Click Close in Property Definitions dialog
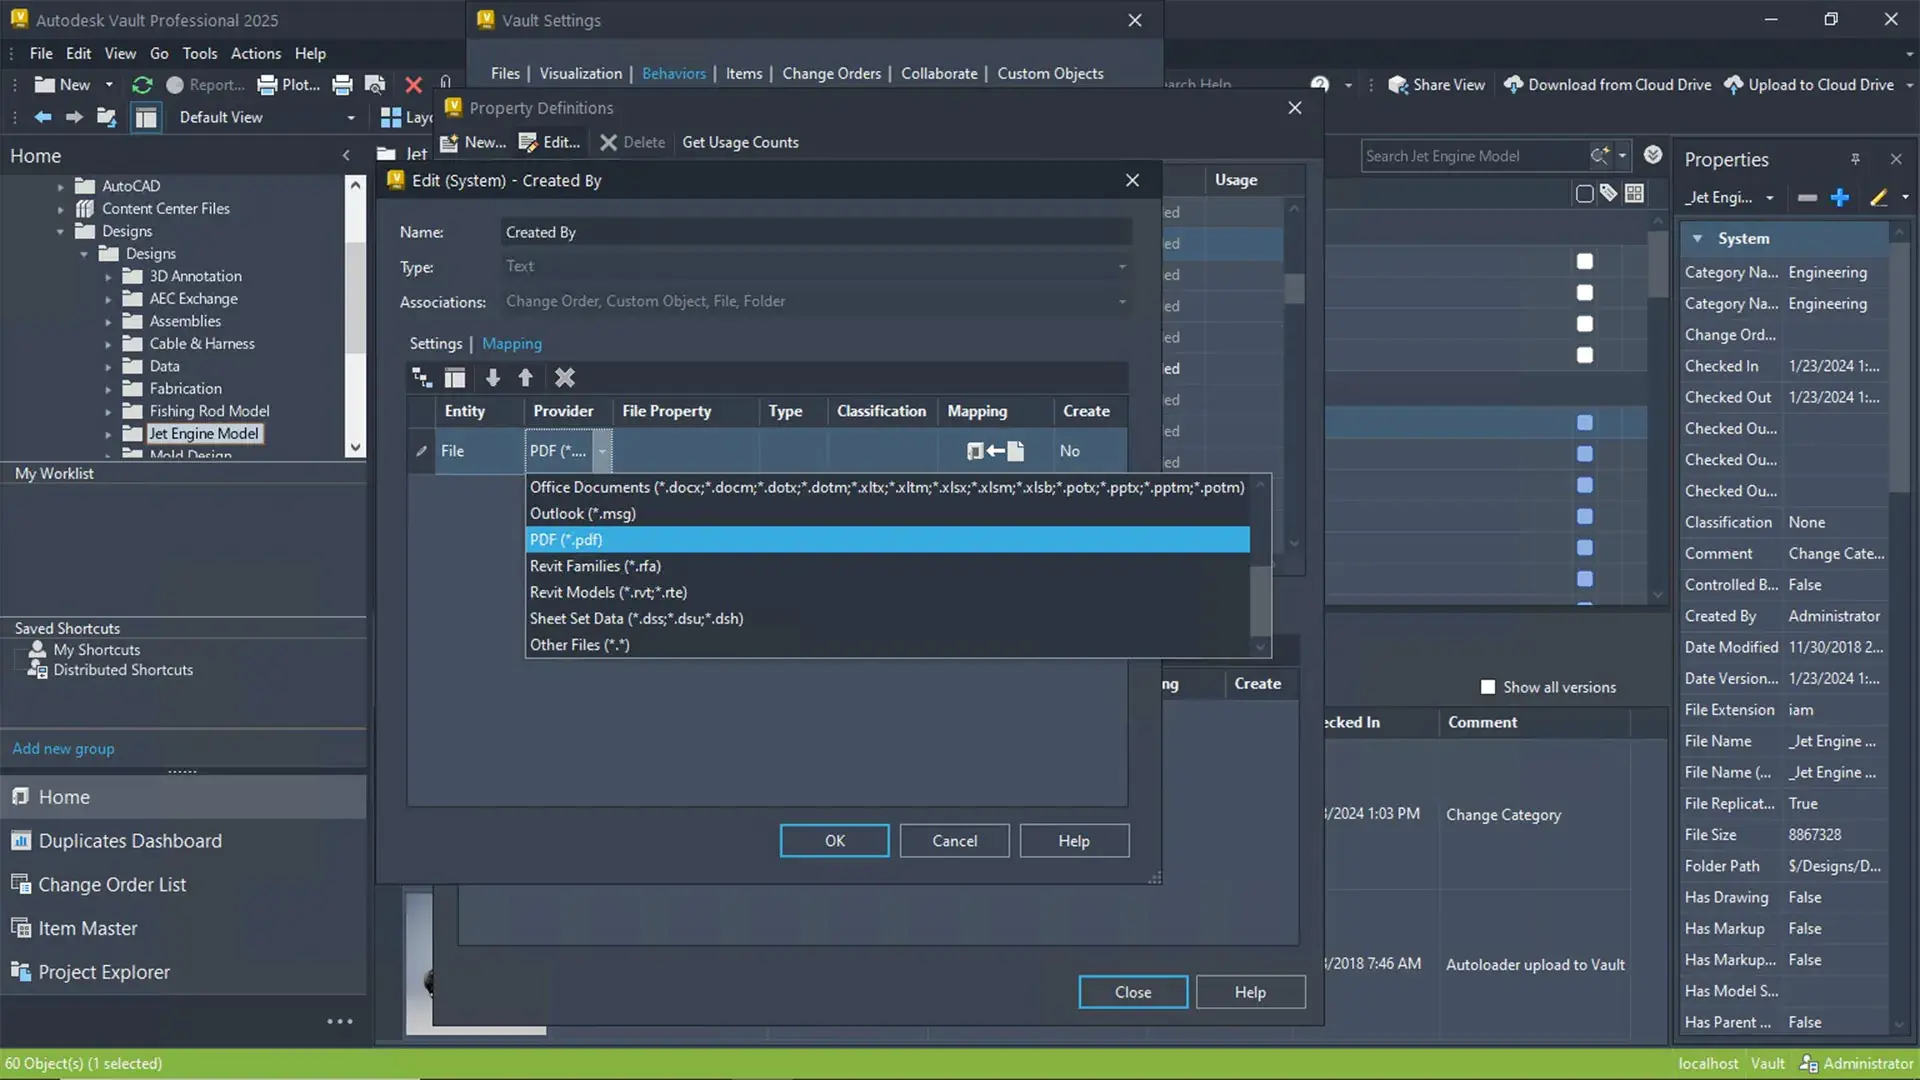This screenshot has height=1080, width=1920. click(1133, 992)
